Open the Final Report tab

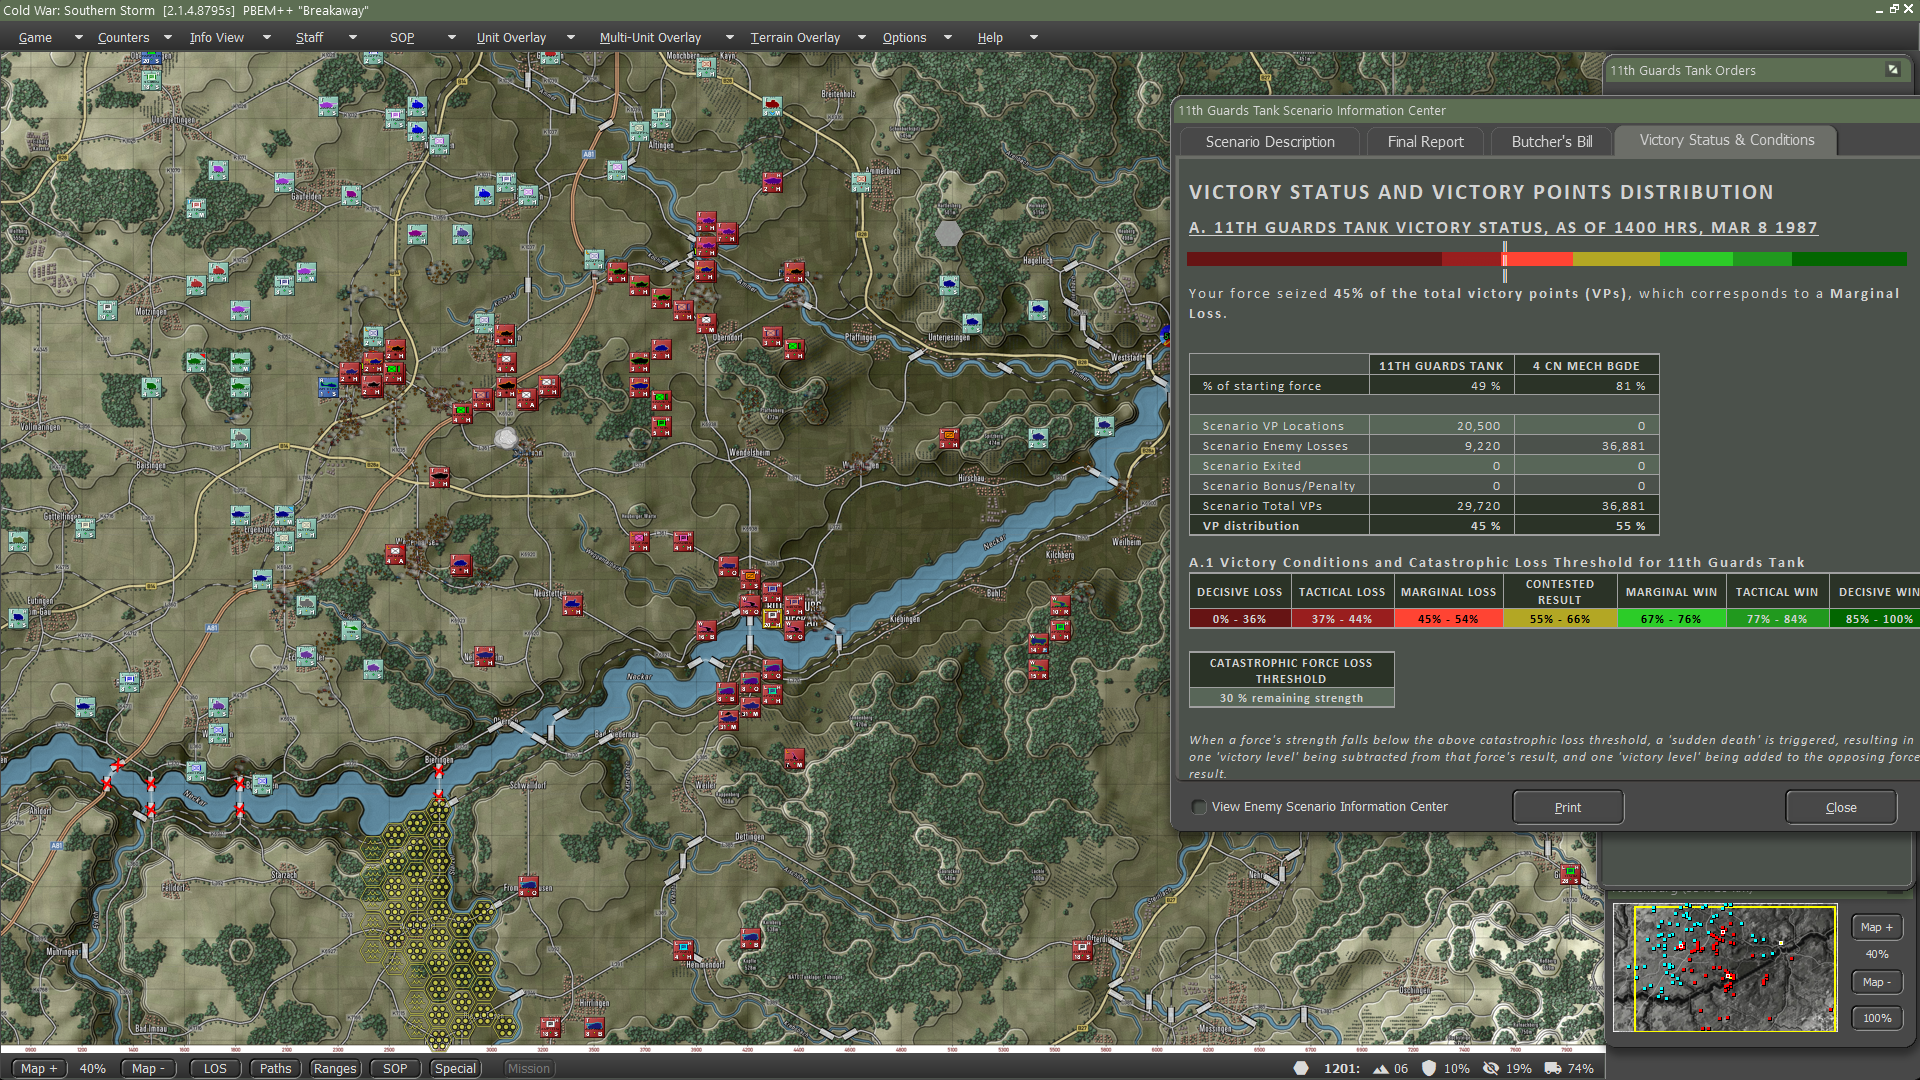coord(1425,142)
